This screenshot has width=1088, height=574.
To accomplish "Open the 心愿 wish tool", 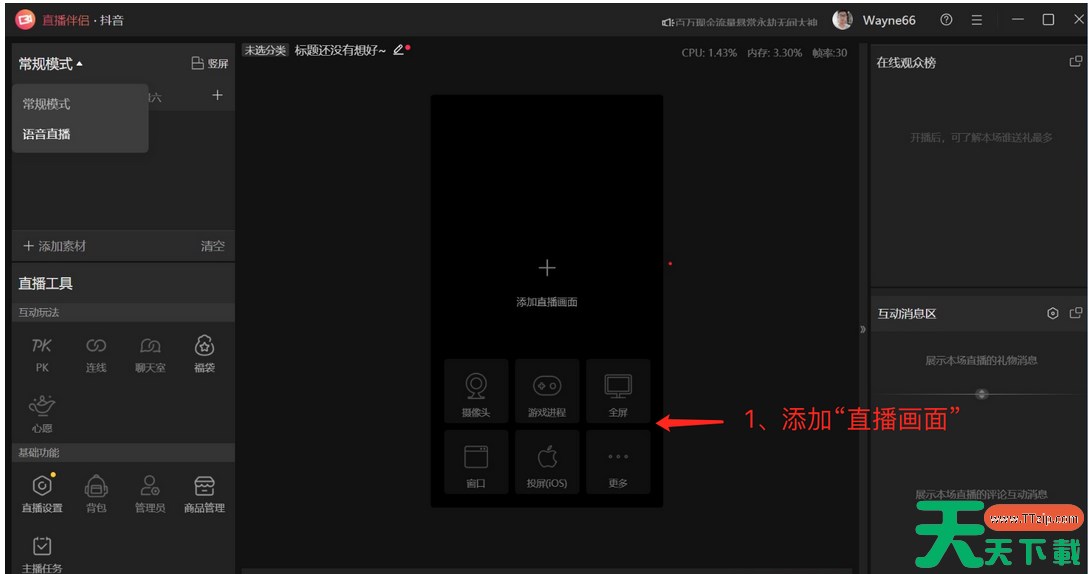I will coord(42,414).
